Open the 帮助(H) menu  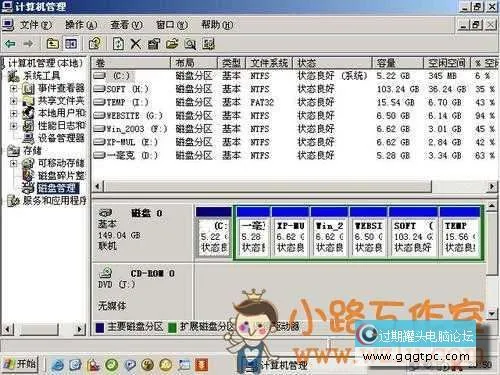(x=217, y=25)
